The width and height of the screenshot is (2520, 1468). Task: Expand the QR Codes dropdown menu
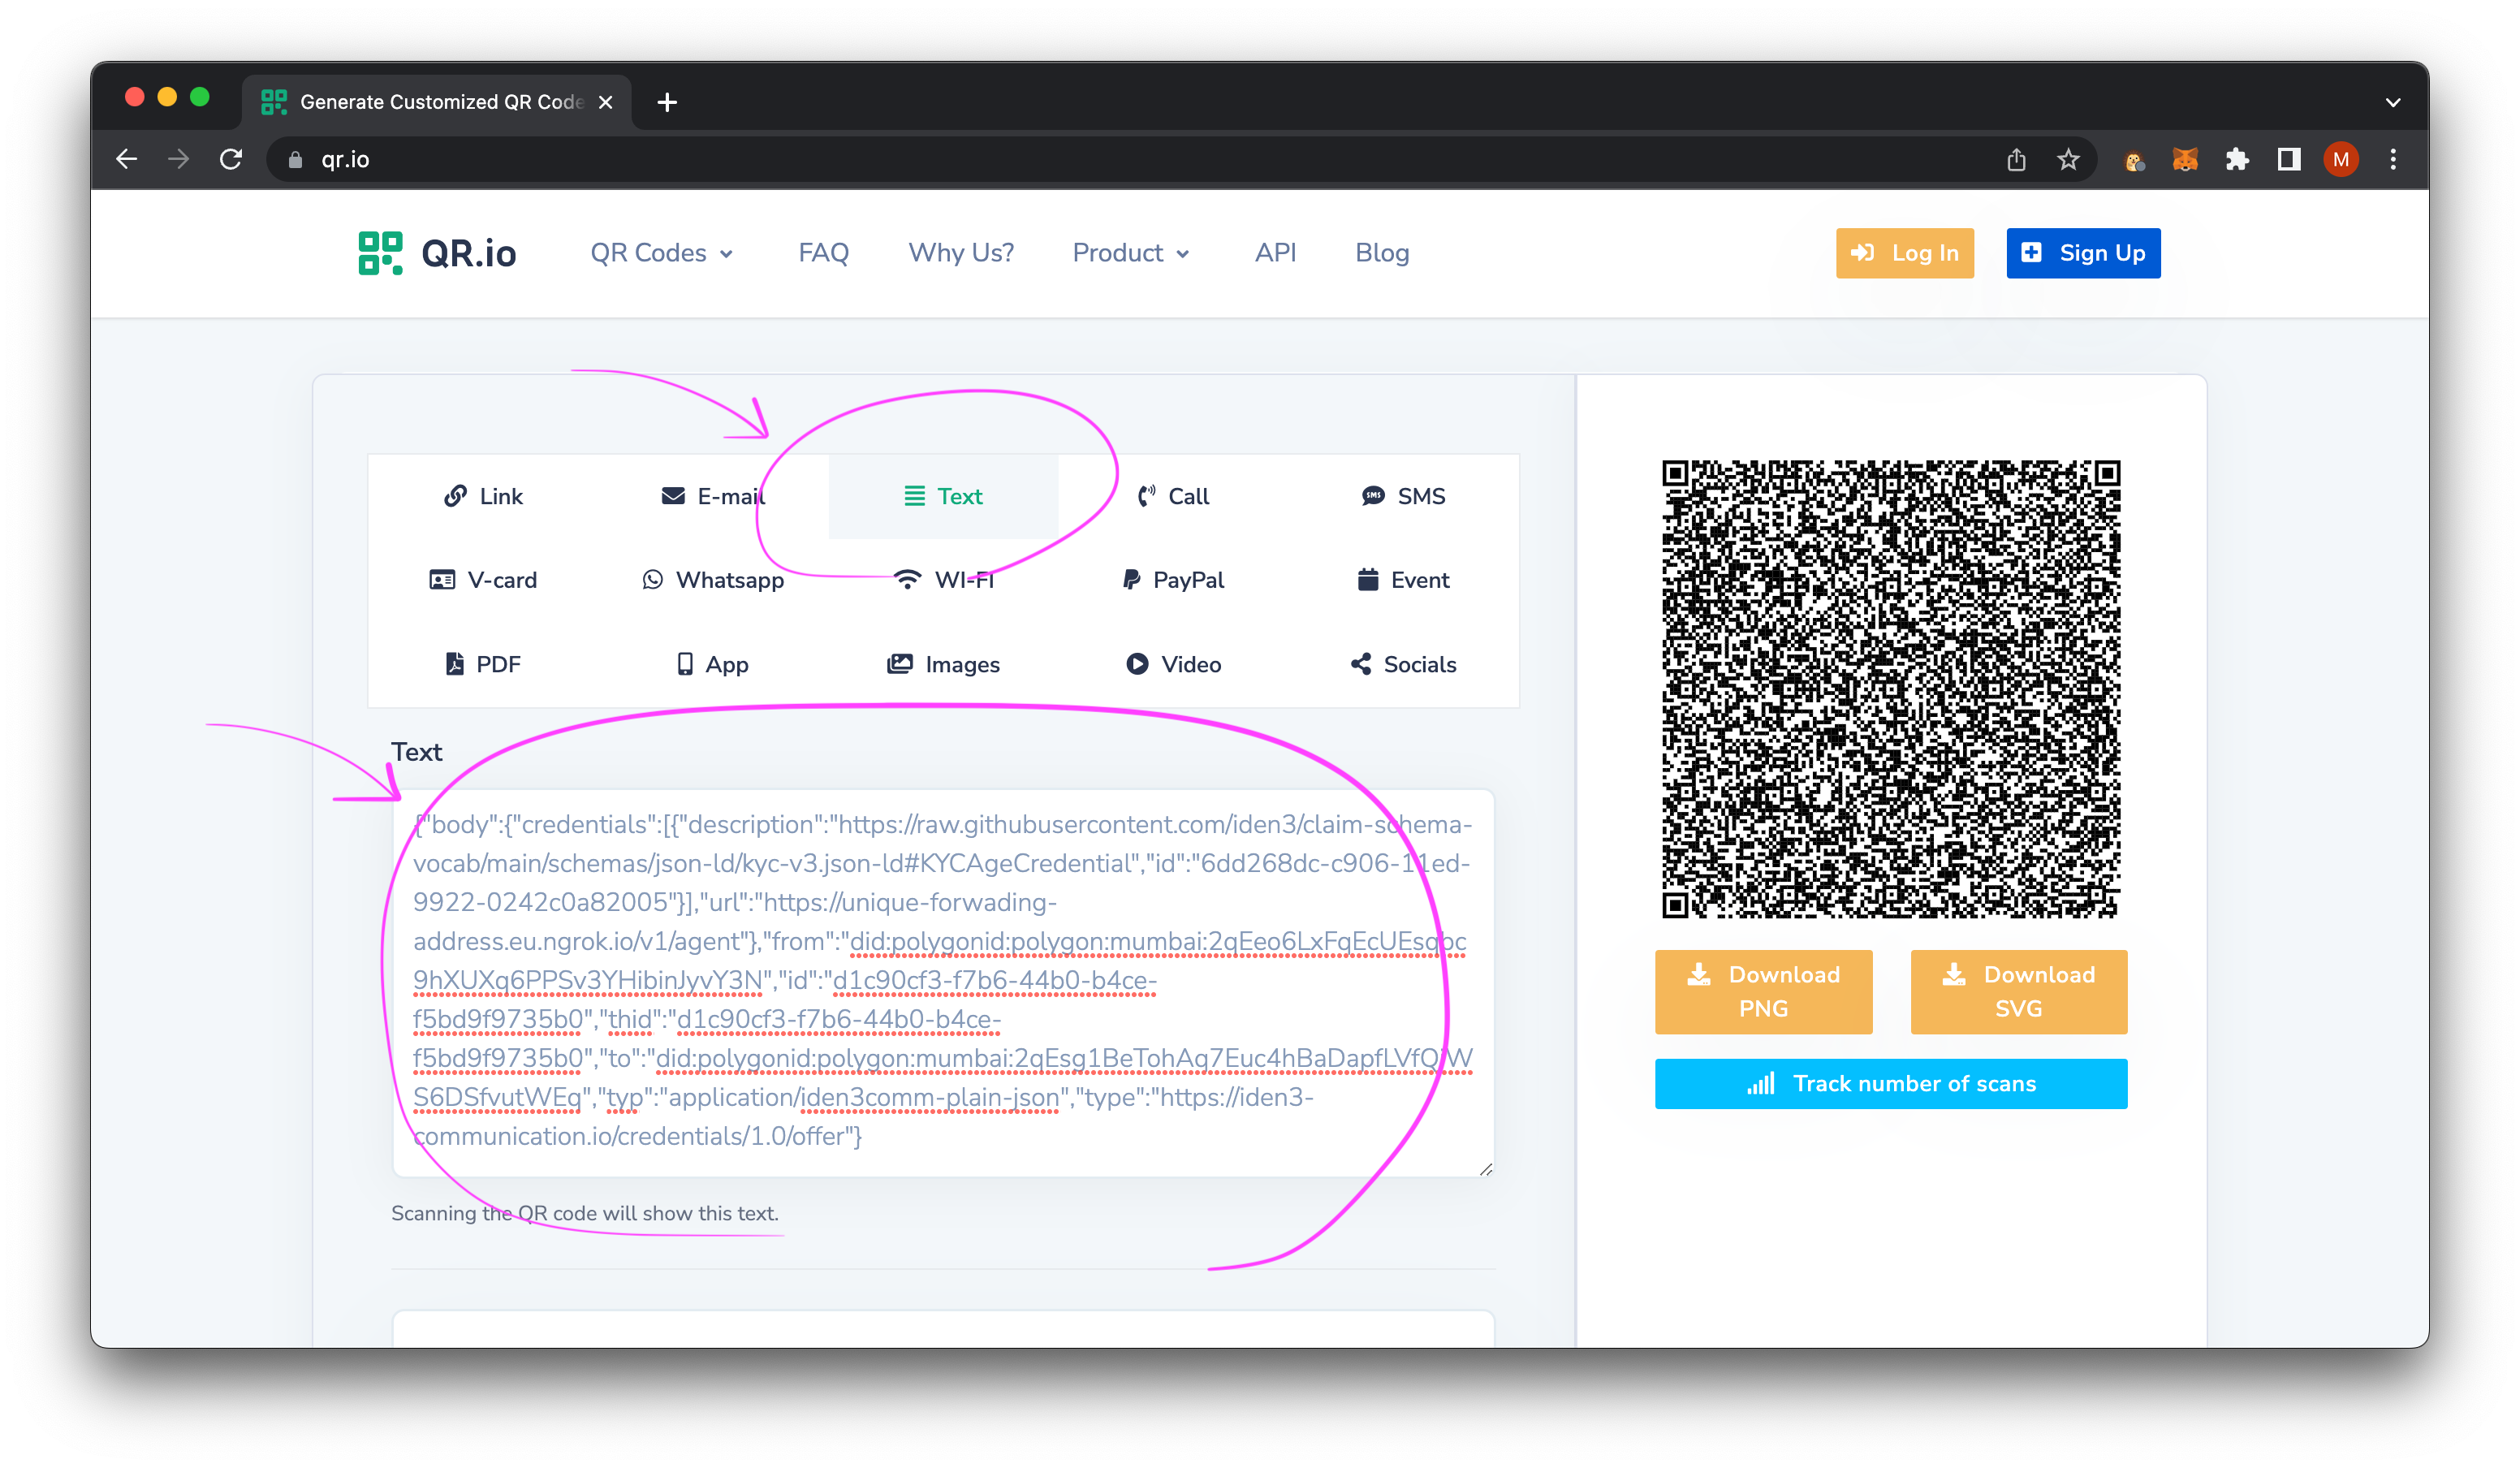click(662, 253)
